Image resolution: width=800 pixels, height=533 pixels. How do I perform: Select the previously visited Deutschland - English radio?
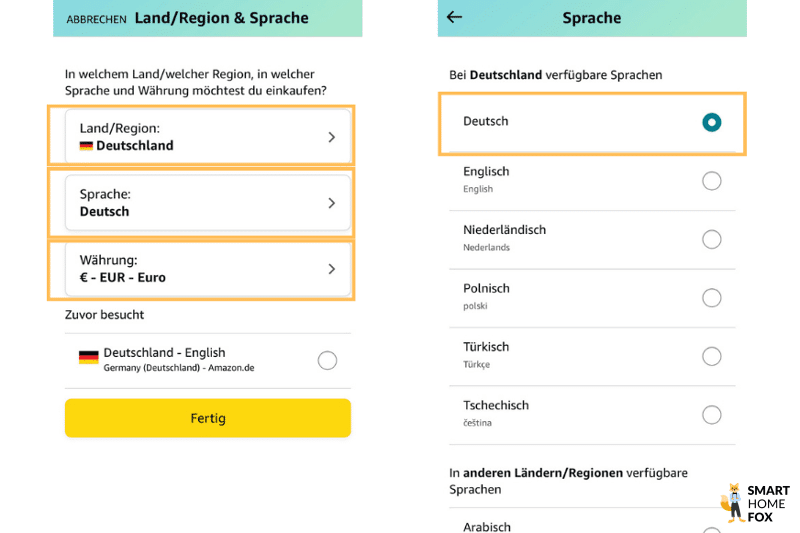tap(327, 361)
